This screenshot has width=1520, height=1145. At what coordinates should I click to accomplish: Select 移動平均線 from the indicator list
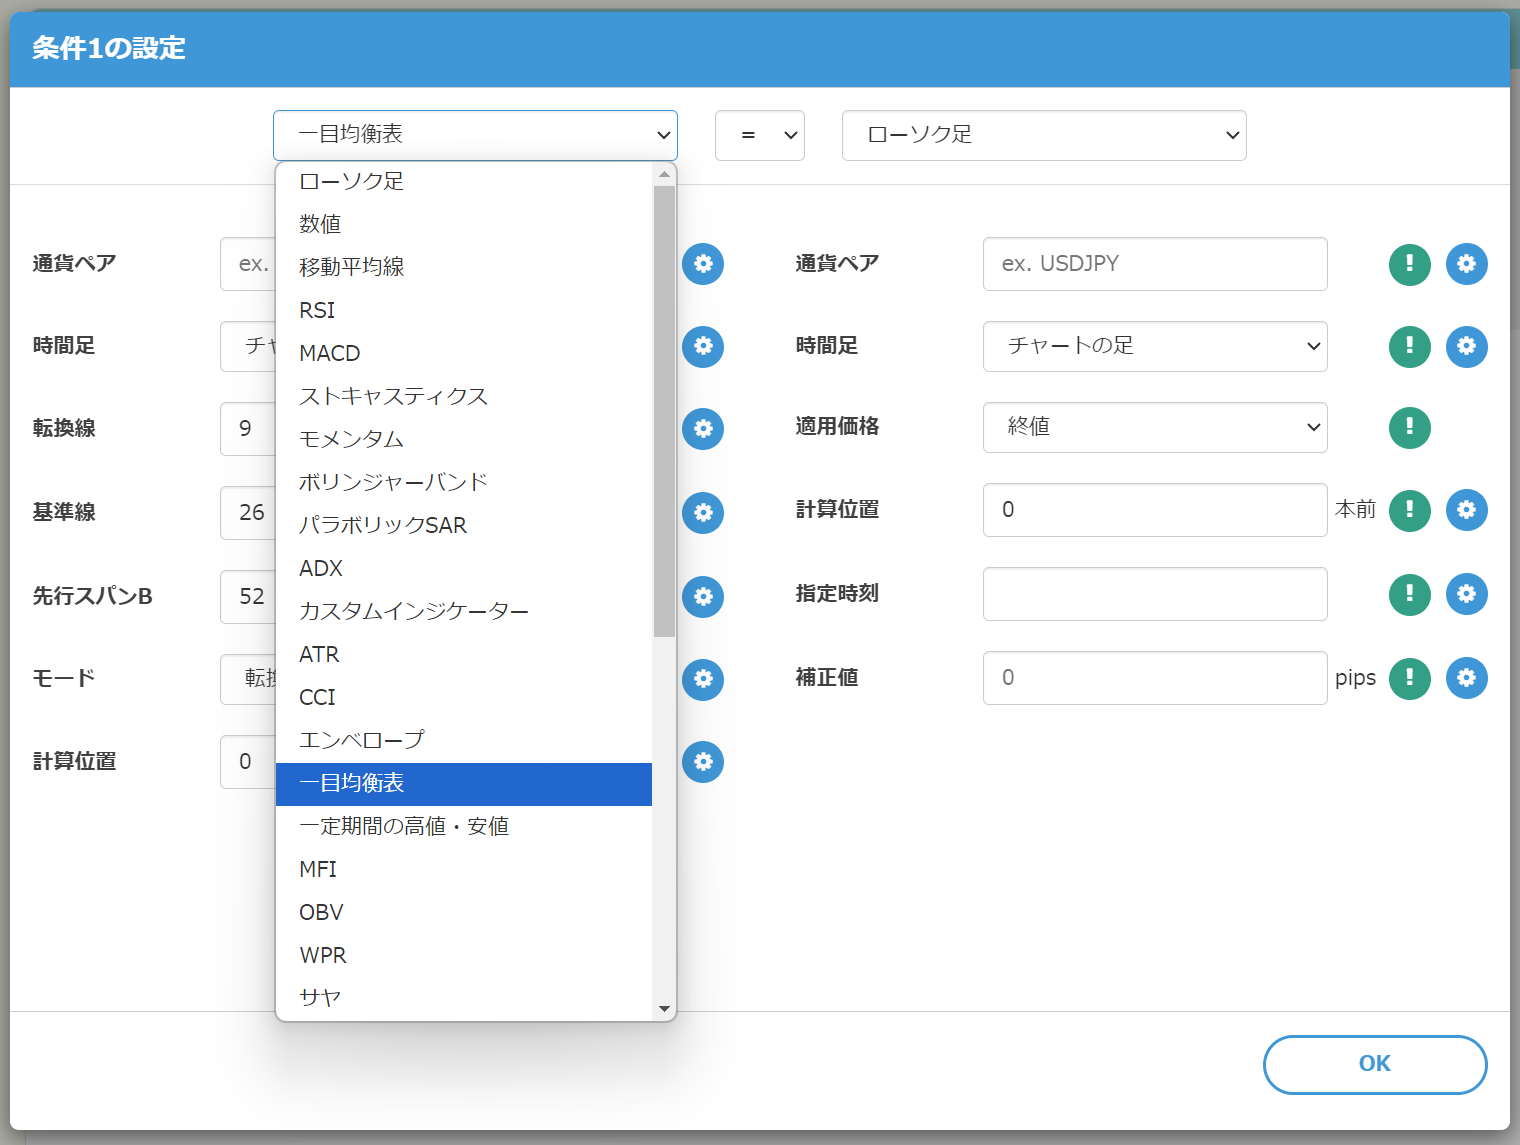pos(352,267)
